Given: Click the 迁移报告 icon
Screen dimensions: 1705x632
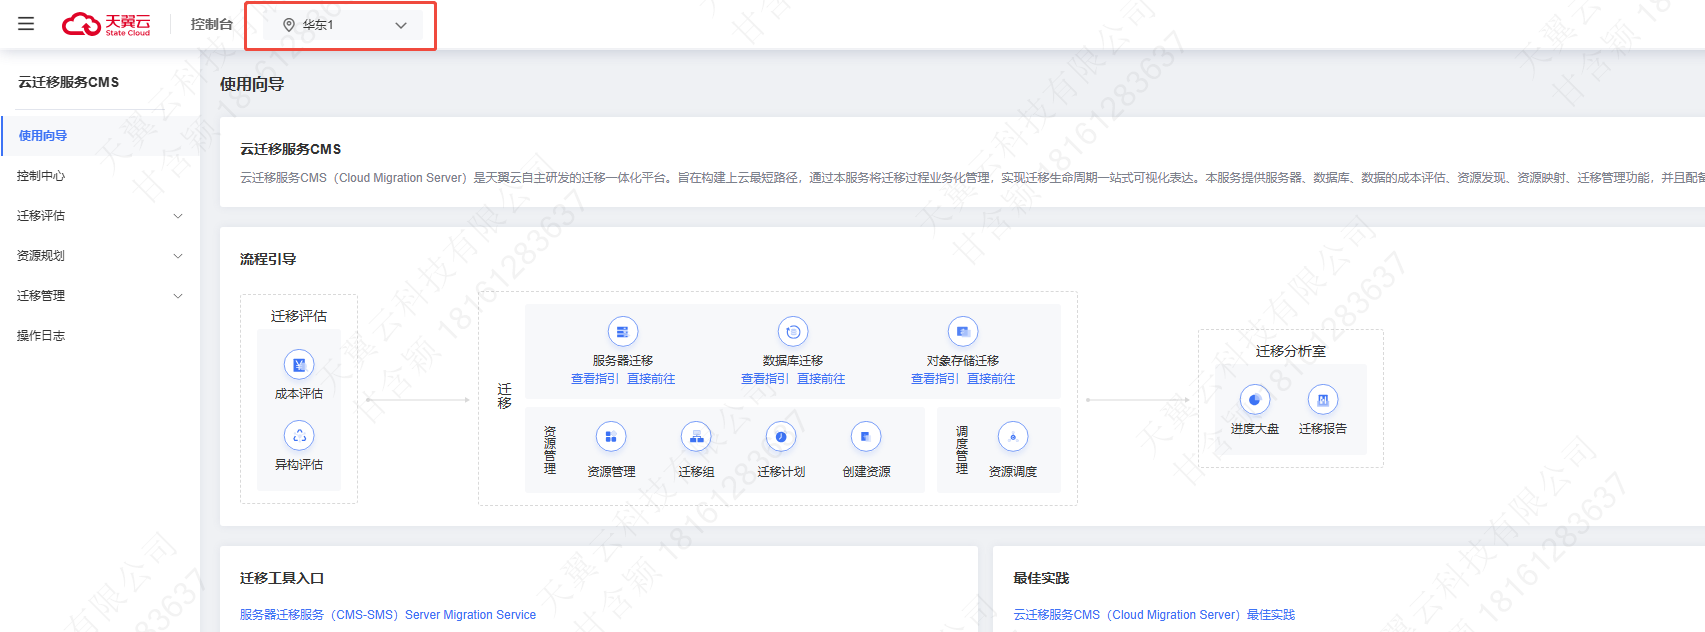Looking at the screenshot, I should pos(1323,400).
